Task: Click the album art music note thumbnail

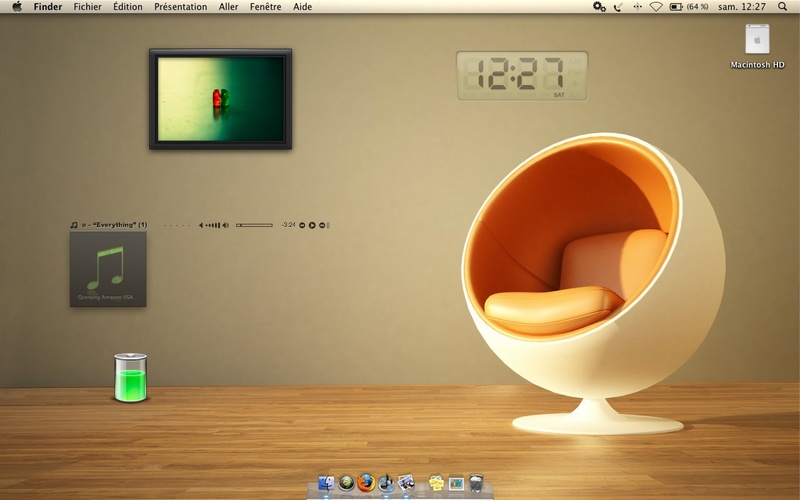Action: pyautogui.click(x=108, y=269)
